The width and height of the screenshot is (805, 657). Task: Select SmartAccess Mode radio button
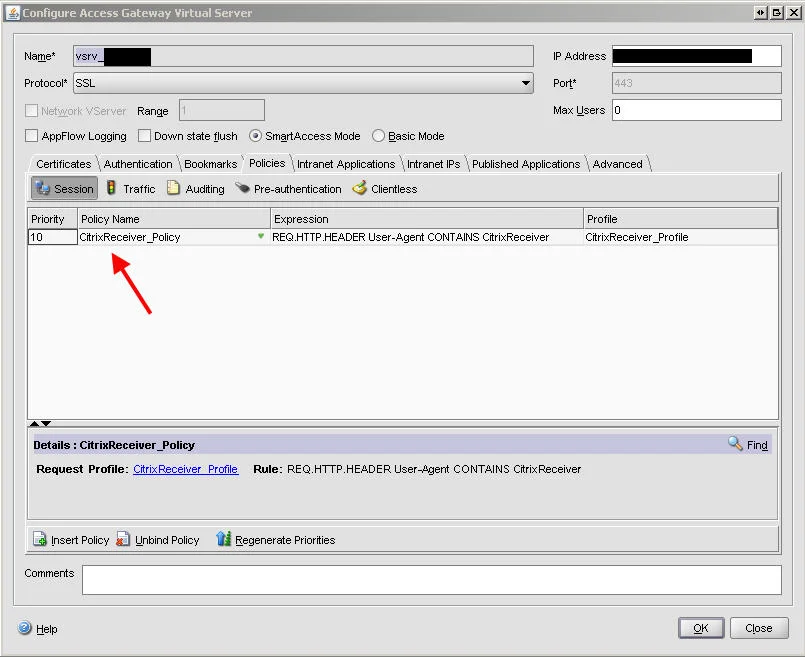tap(255, 136)
